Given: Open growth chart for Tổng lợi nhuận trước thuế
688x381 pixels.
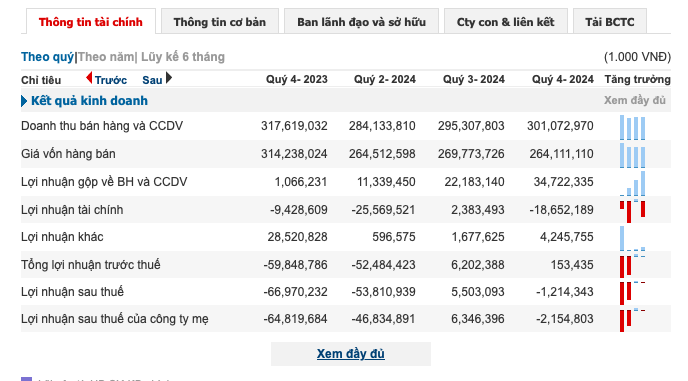Looking at the screenshot, I should click(632, 266).
